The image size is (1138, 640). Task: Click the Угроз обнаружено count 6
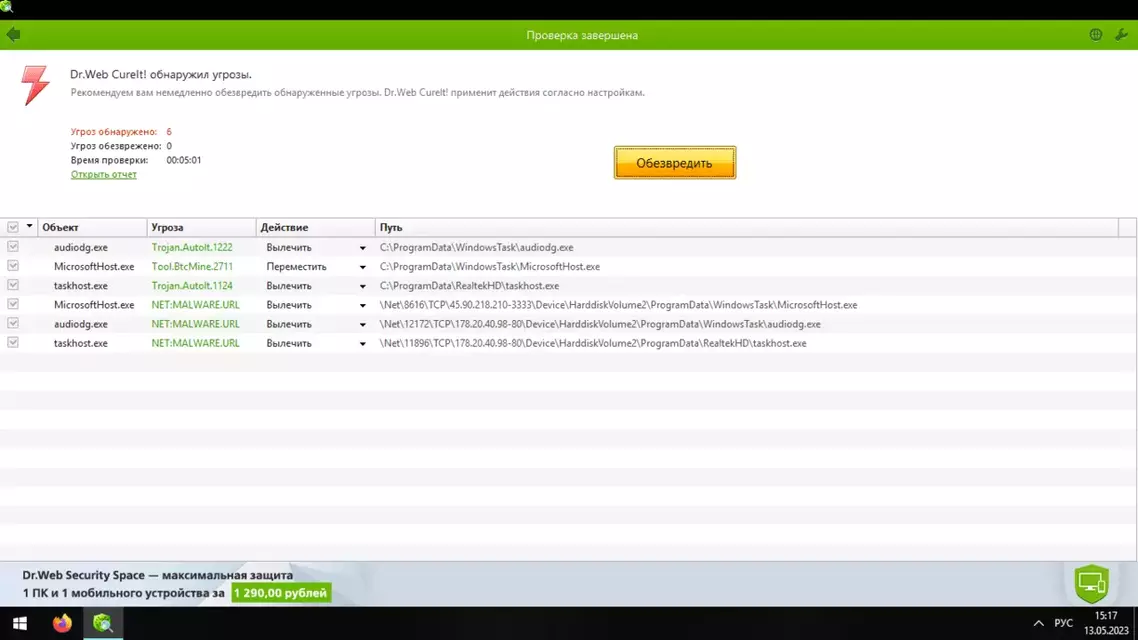[168, 131]
